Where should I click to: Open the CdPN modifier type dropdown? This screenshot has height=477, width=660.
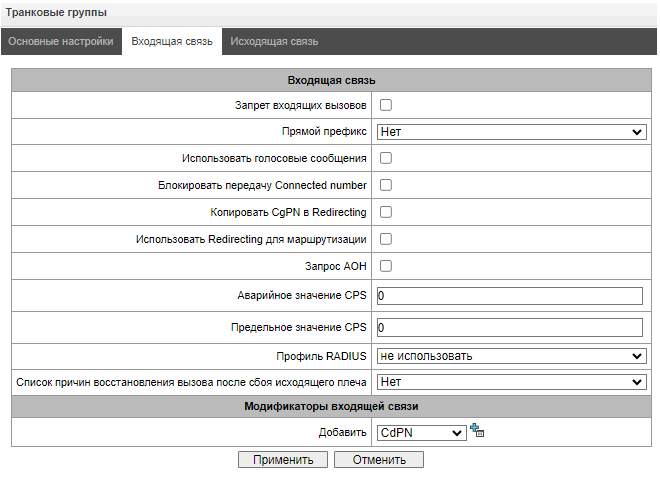click(x=422, y=432)
